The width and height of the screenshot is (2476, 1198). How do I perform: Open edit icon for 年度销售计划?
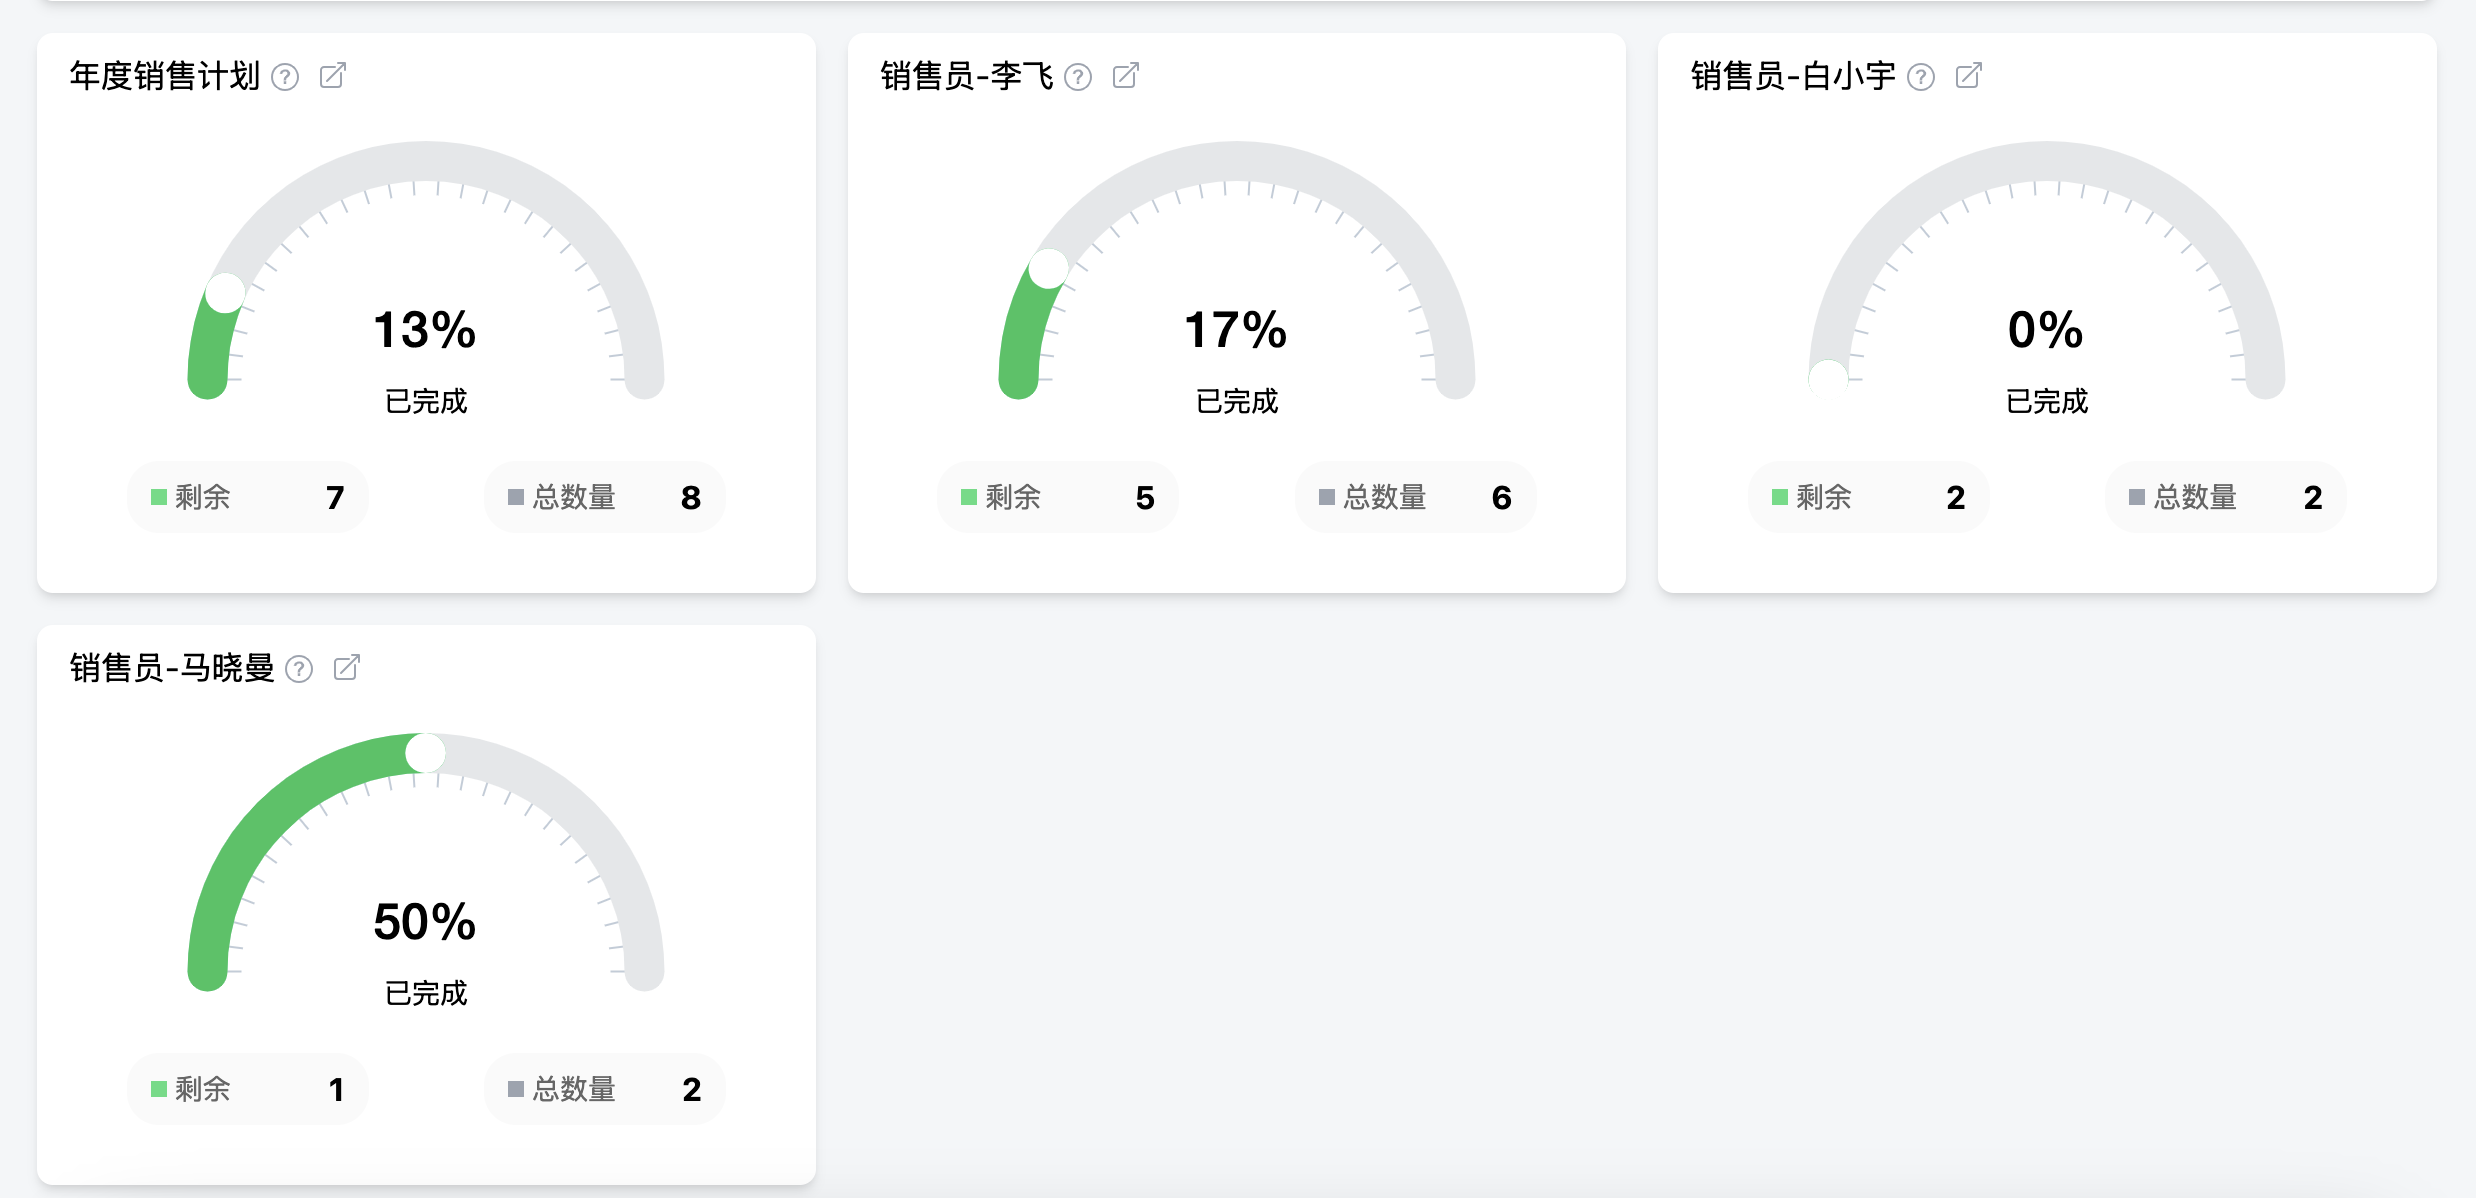pos(333,76)
